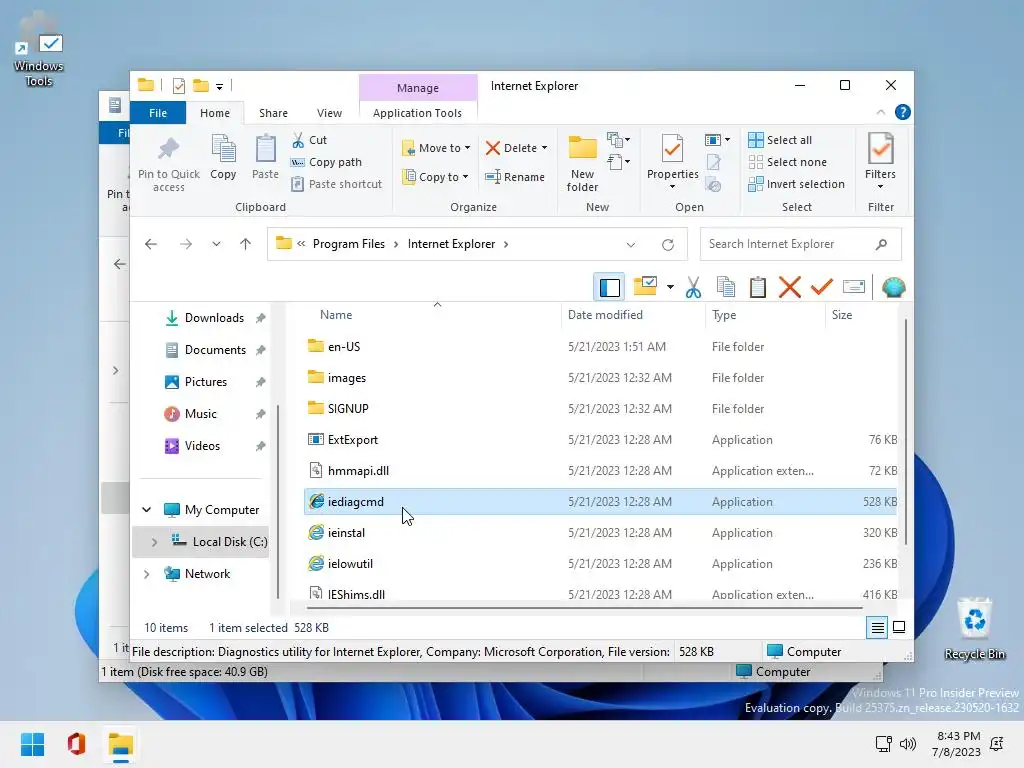This screenshot has height=768, width=1024.
Task: Switch to large icons view in status bar
Action: (x=899, y=628)
